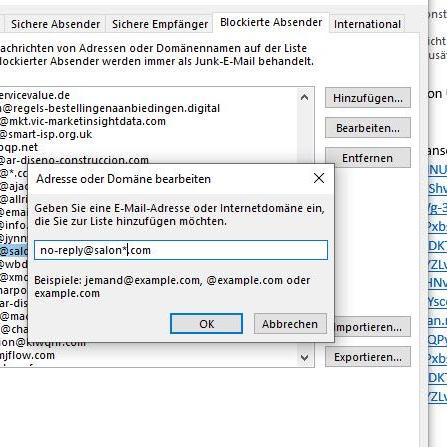Confirm the edit with OK
447x447 pixels.
tap(206, 324)
